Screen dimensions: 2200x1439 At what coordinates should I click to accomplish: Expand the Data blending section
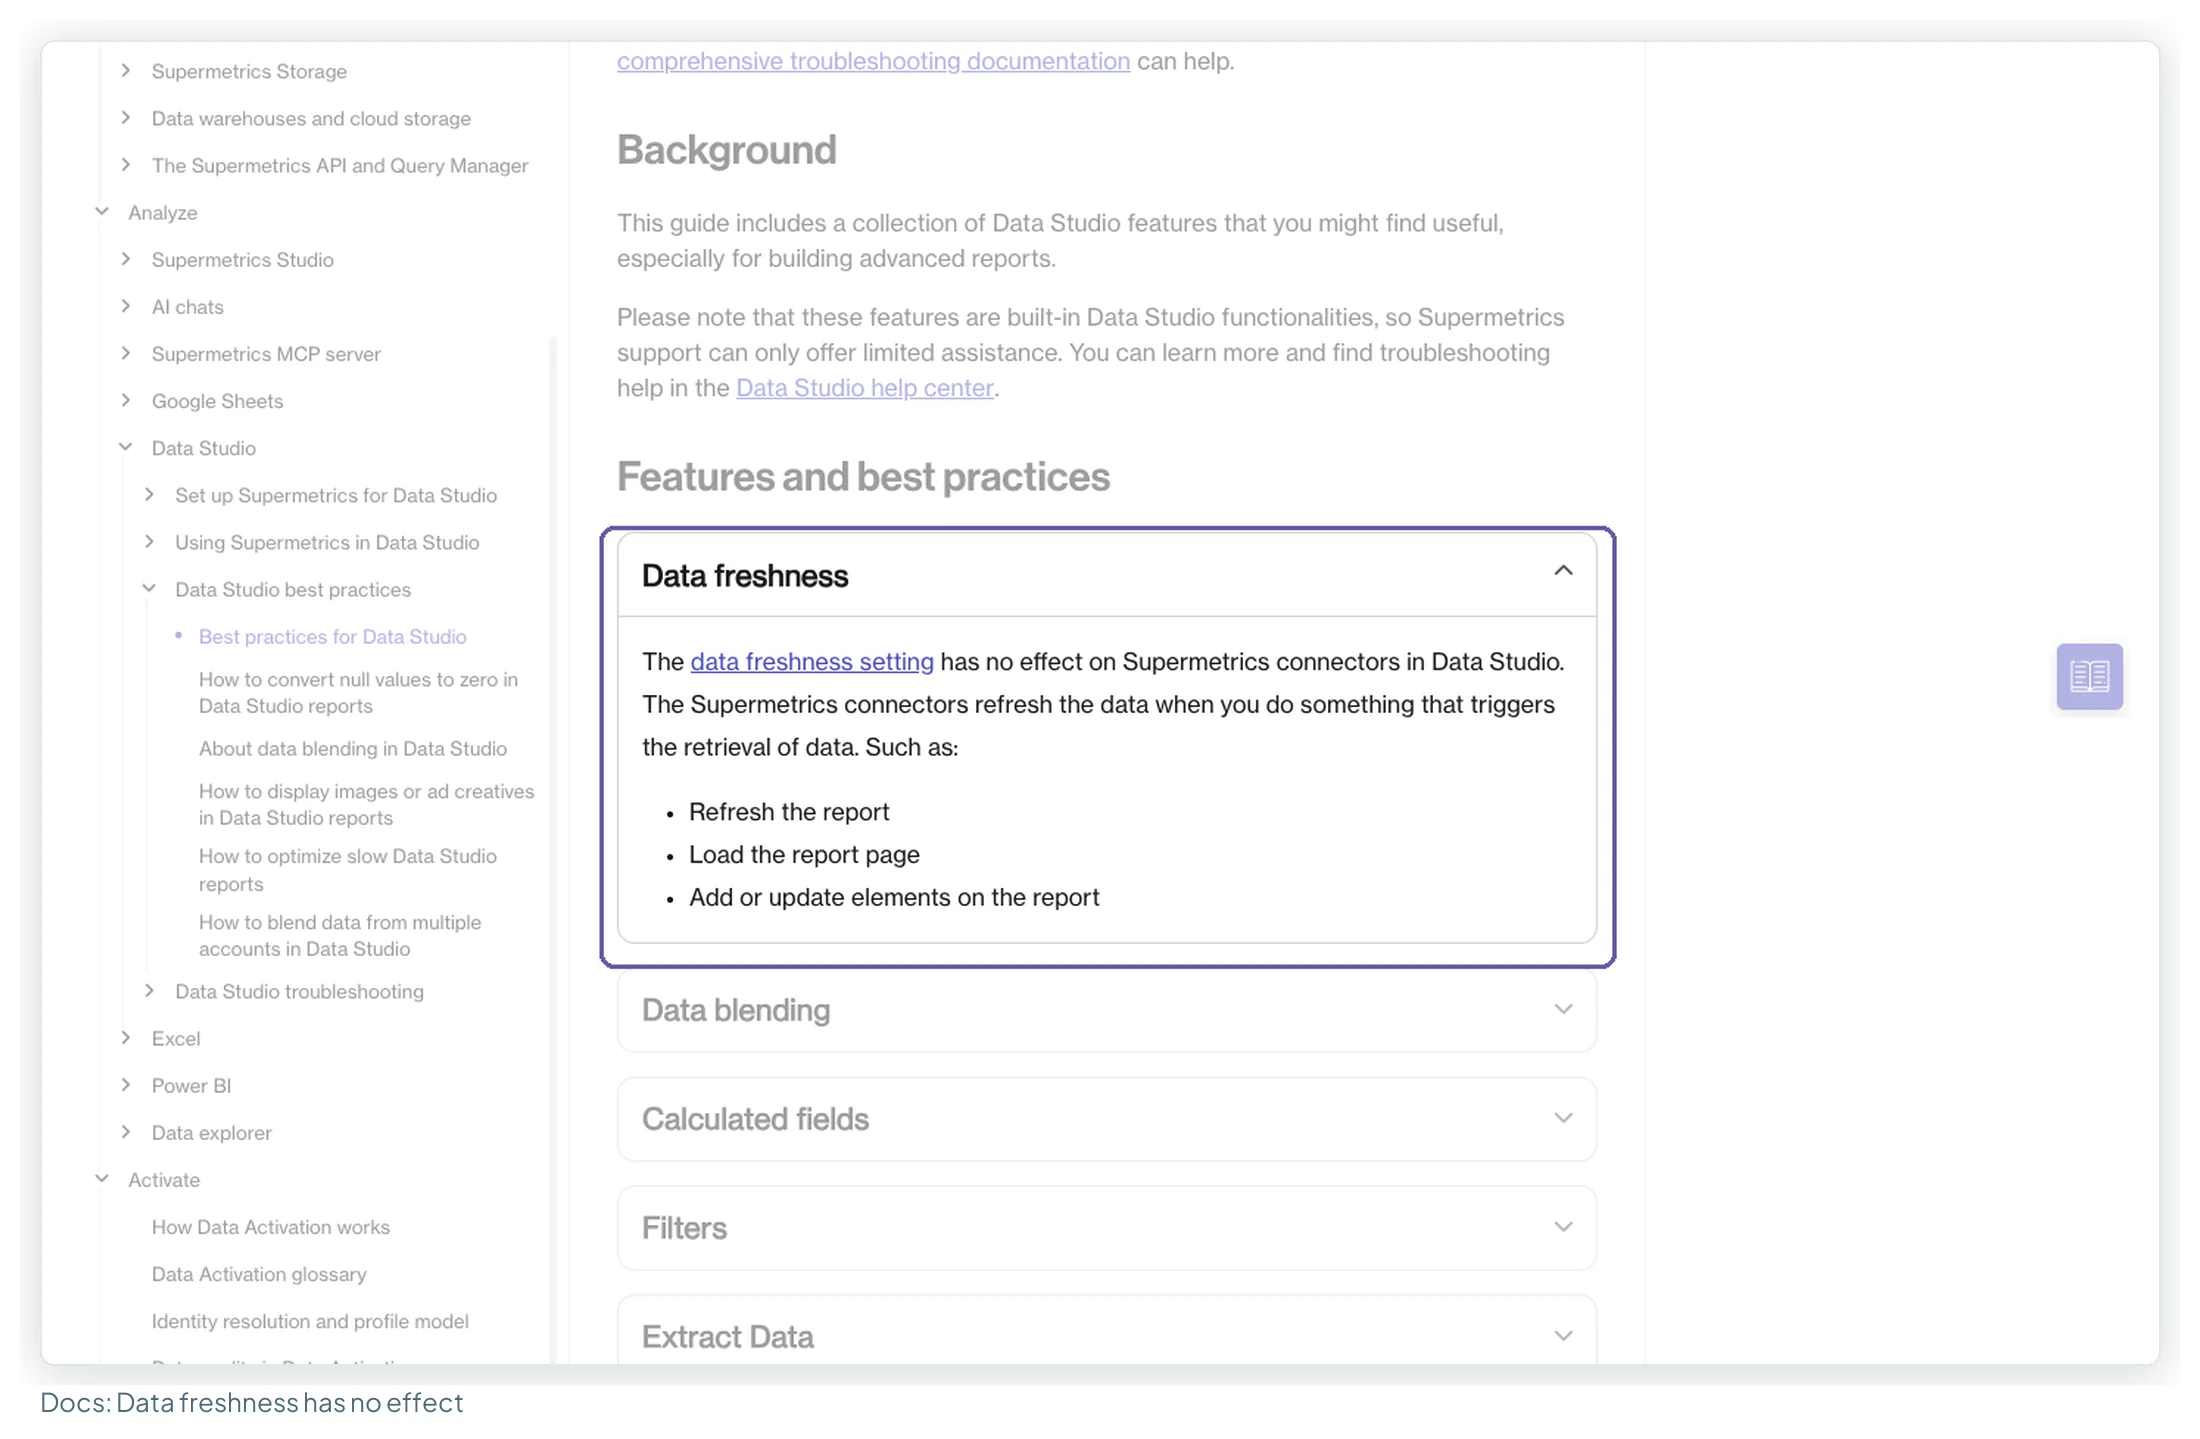1107,1010
